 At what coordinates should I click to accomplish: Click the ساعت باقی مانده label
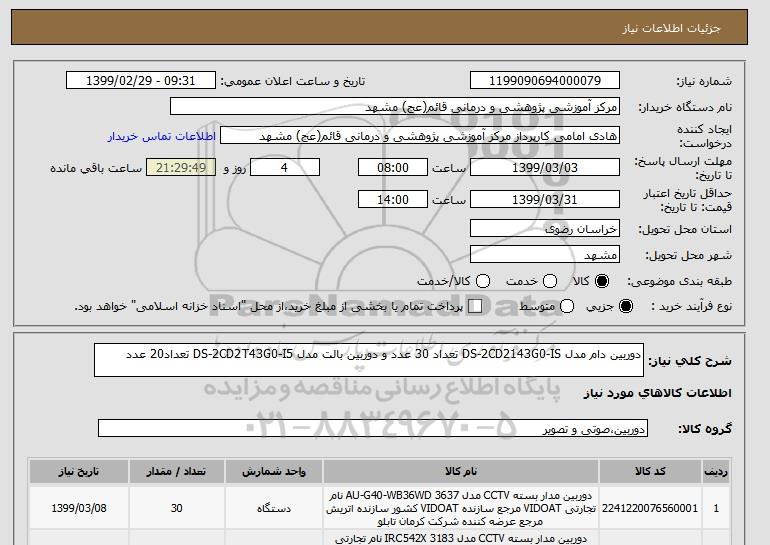click(96, 168)
